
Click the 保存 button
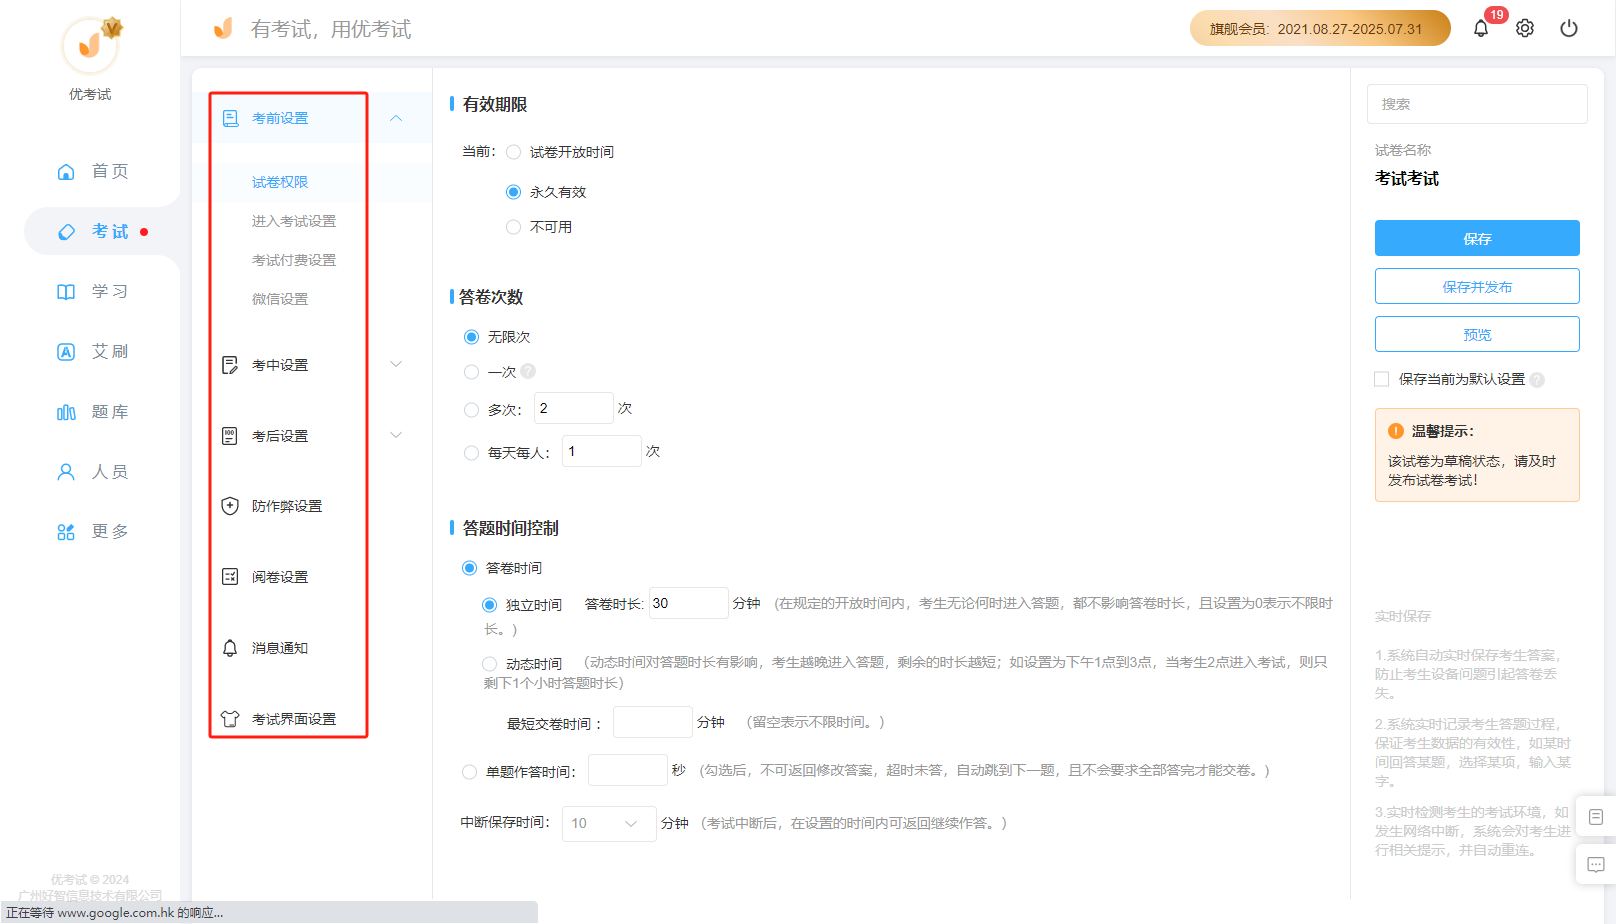[x=1477, y=238]
